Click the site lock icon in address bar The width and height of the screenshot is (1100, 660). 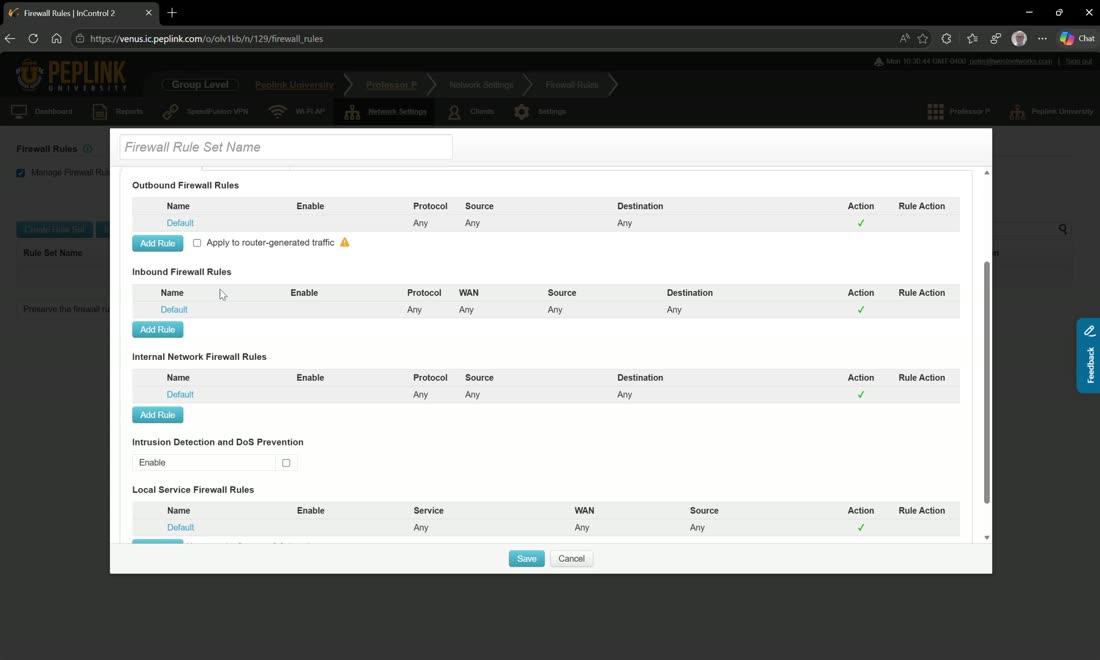[80, 39]
